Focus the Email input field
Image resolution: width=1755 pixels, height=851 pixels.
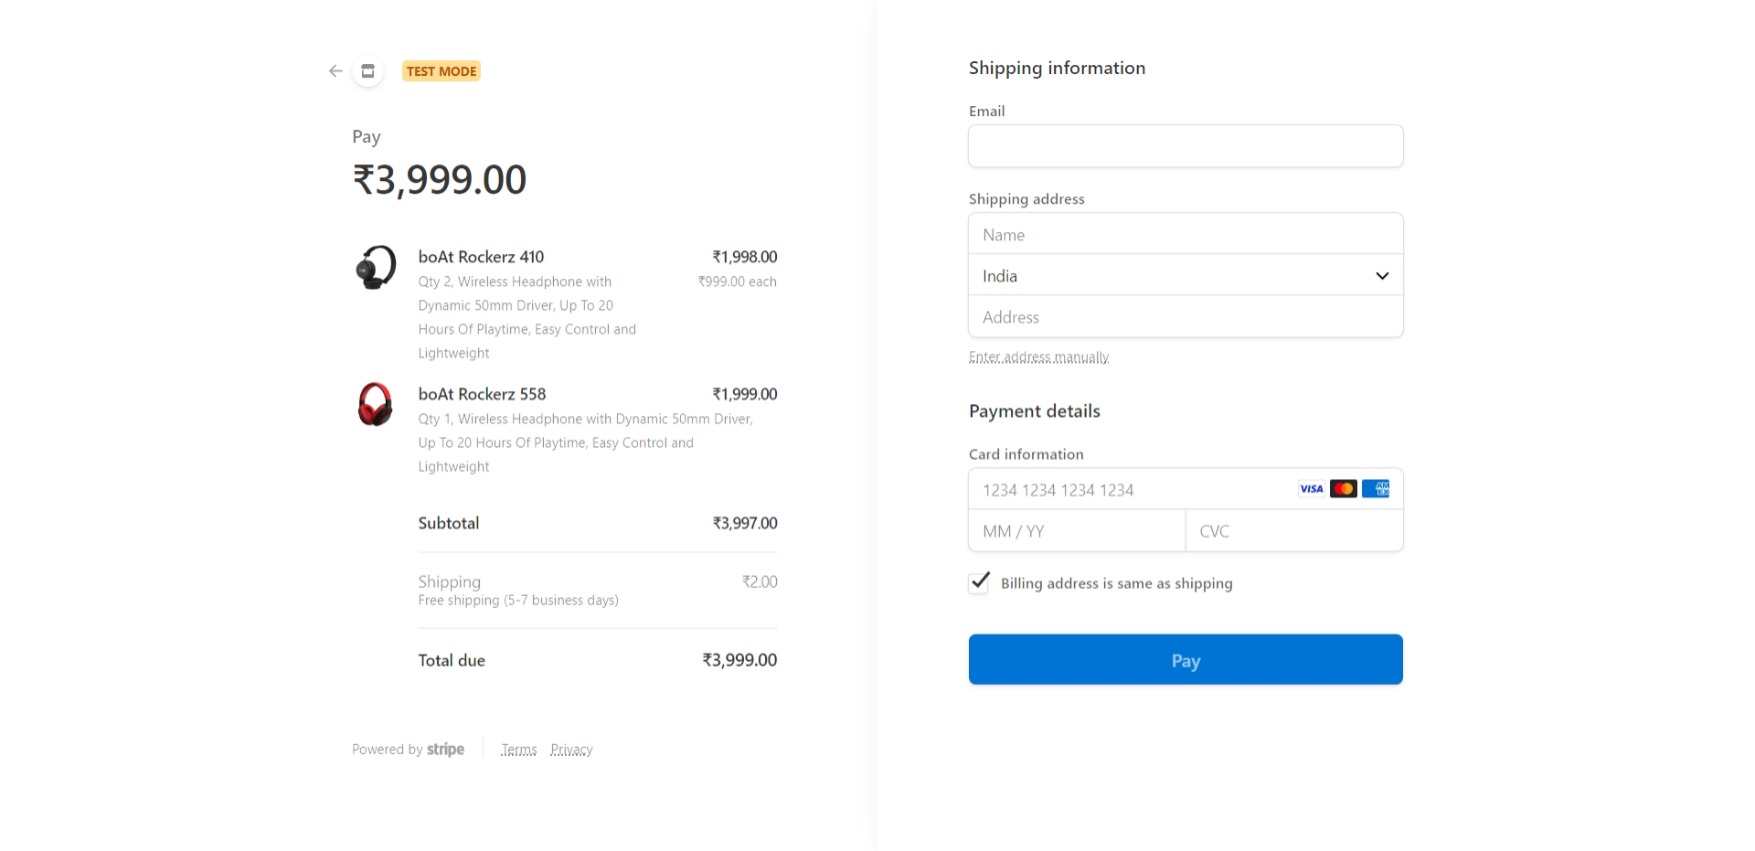click(x=1185, y=146)
